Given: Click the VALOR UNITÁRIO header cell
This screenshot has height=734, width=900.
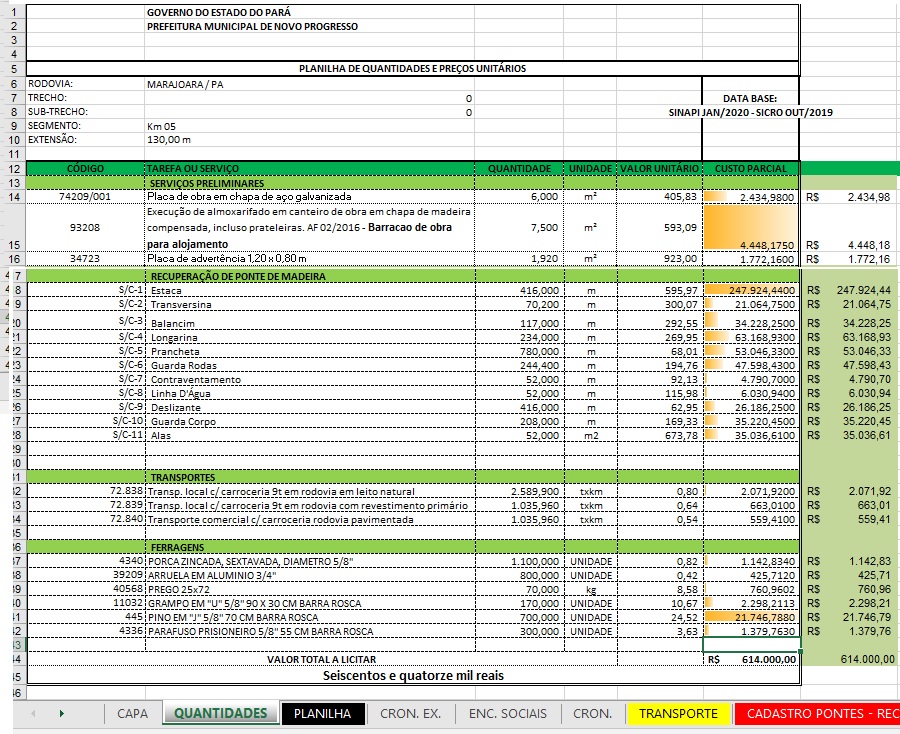Looking at the screenshot, I should point(660,169).
